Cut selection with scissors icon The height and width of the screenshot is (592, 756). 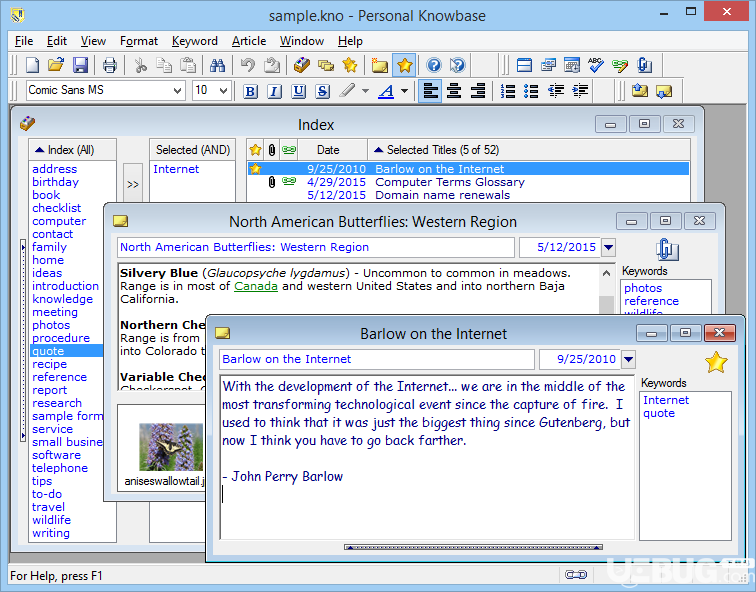140,65
